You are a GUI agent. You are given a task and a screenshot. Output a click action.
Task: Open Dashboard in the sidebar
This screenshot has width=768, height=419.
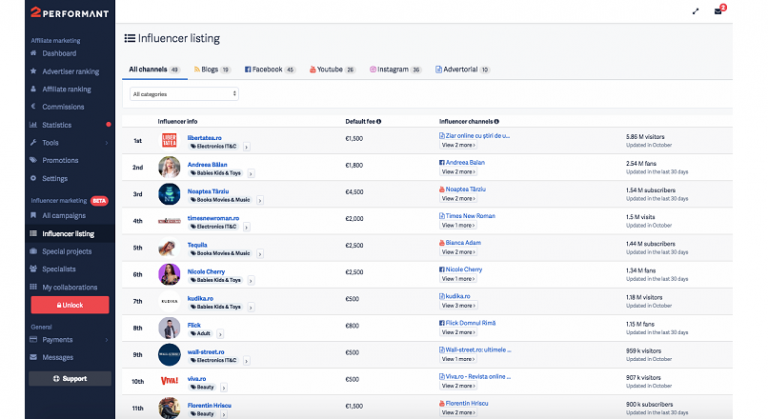[x=59, y=53]
